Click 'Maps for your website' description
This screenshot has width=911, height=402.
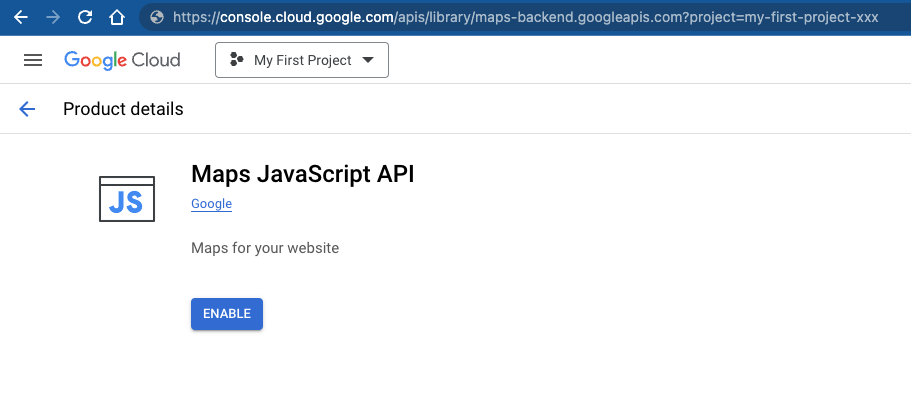[265, 247]
